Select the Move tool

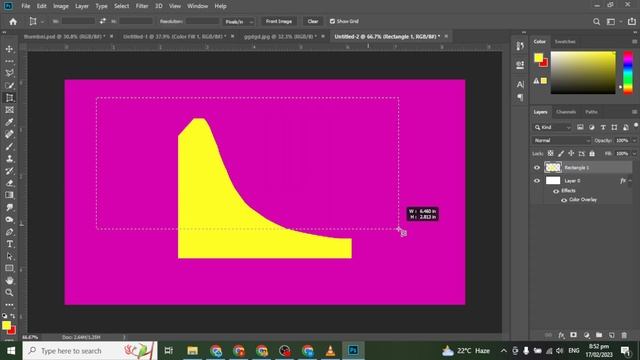(9, 49)
